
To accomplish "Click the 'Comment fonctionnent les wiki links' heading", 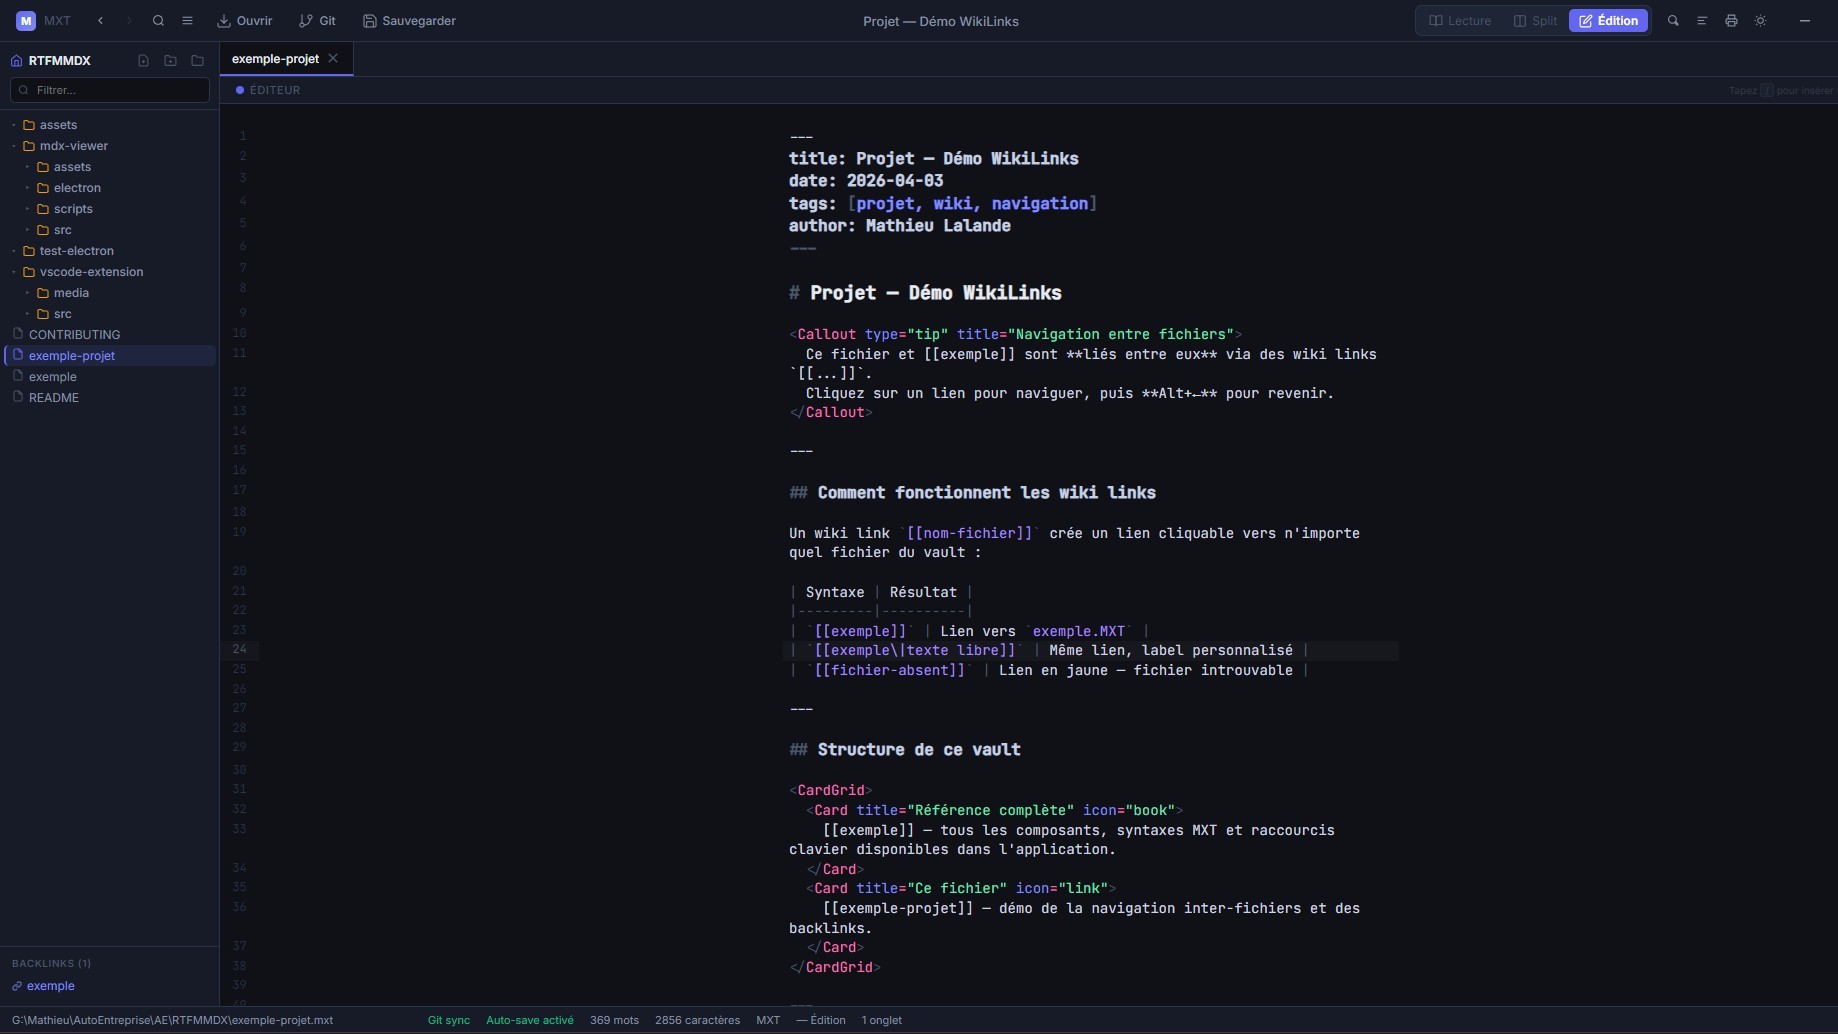I will pos(987,493).
